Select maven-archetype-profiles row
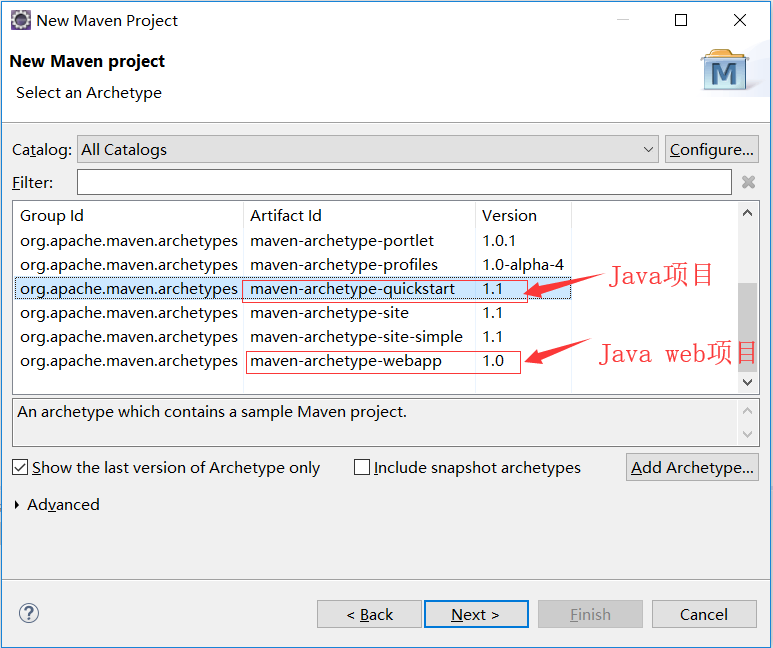The height and width of the screenshot is (648, 773). click(293, 265)
